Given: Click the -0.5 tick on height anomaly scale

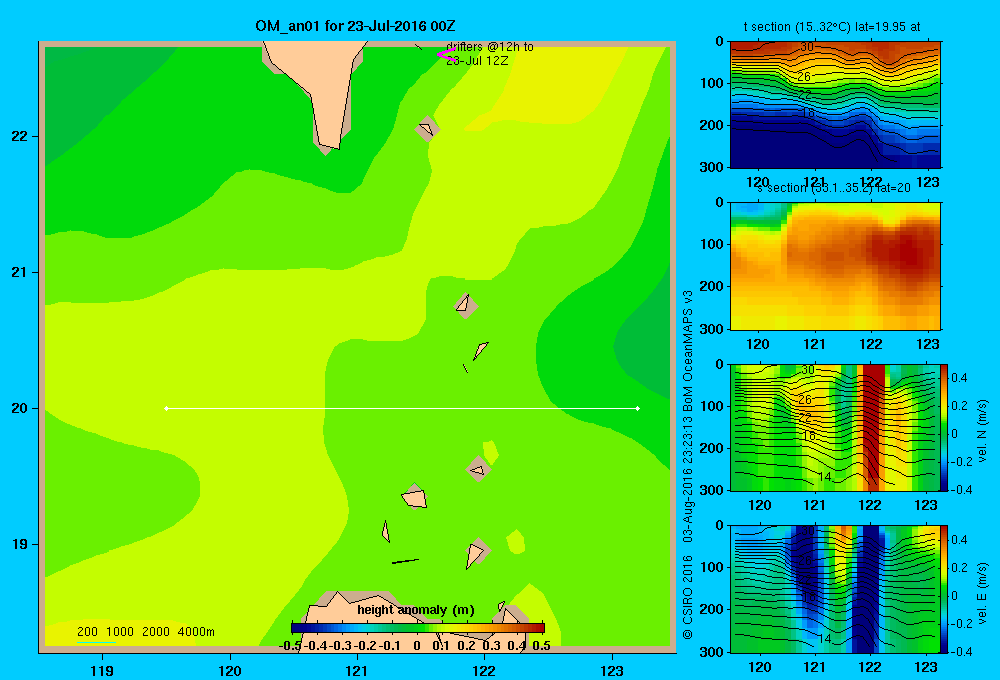Looking at the screenshot, I should click(291, 646).
